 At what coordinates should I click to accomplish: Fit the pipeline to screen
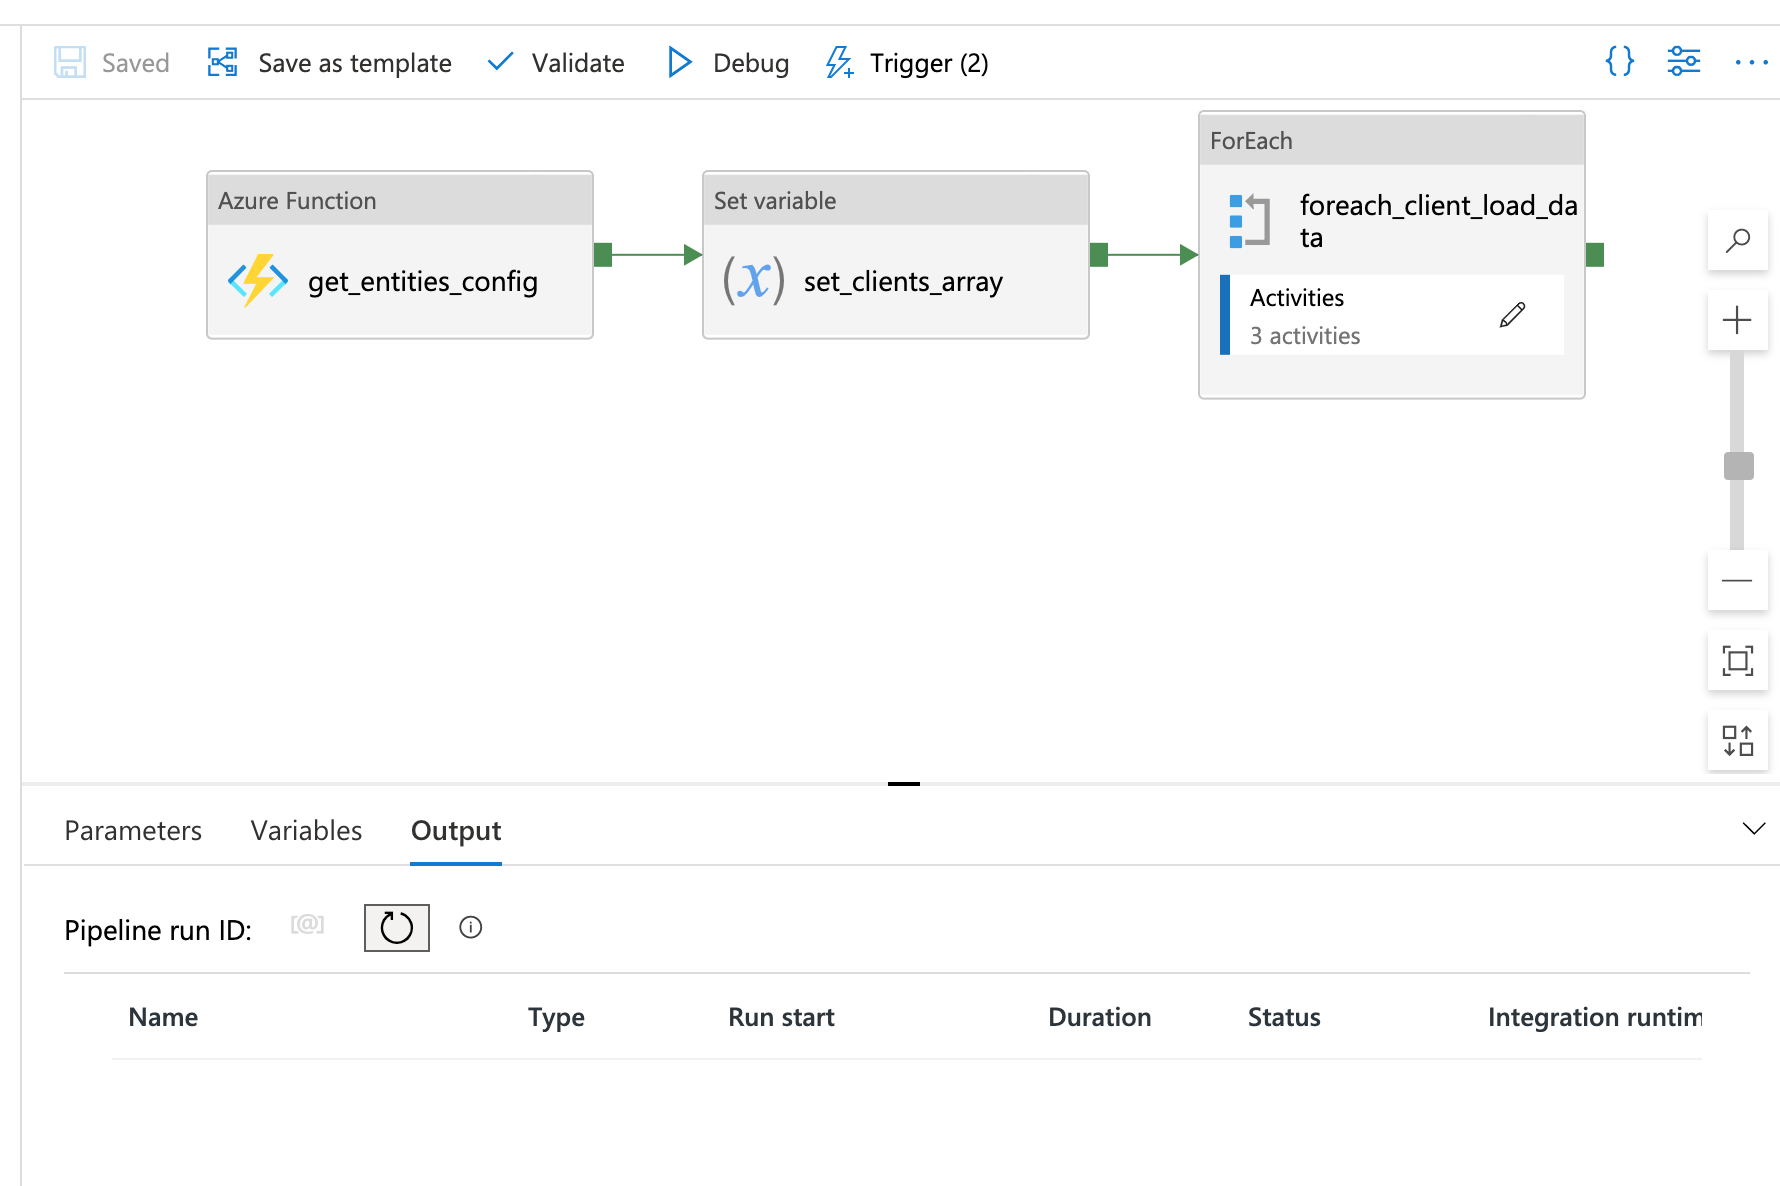click(1737, 661)
